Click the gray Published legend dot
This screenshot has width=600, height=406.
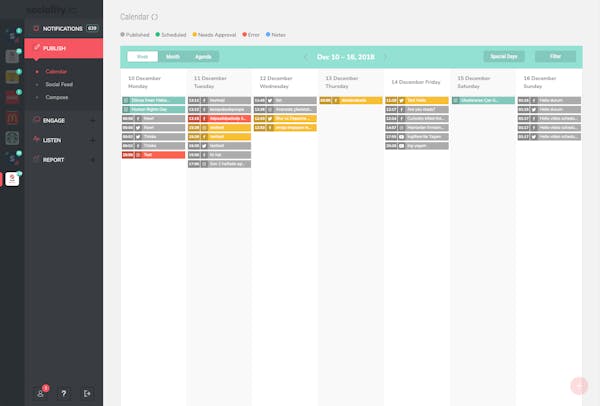(x=122, y=34)
